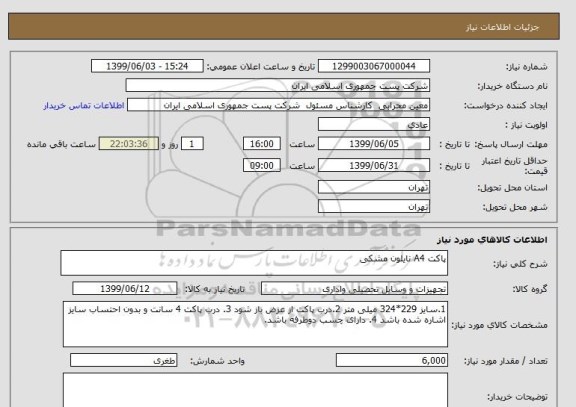Viewport: 576px width, 407px height.
Task: Select the need number field 1299003067000044
Action: pos(374,66)
